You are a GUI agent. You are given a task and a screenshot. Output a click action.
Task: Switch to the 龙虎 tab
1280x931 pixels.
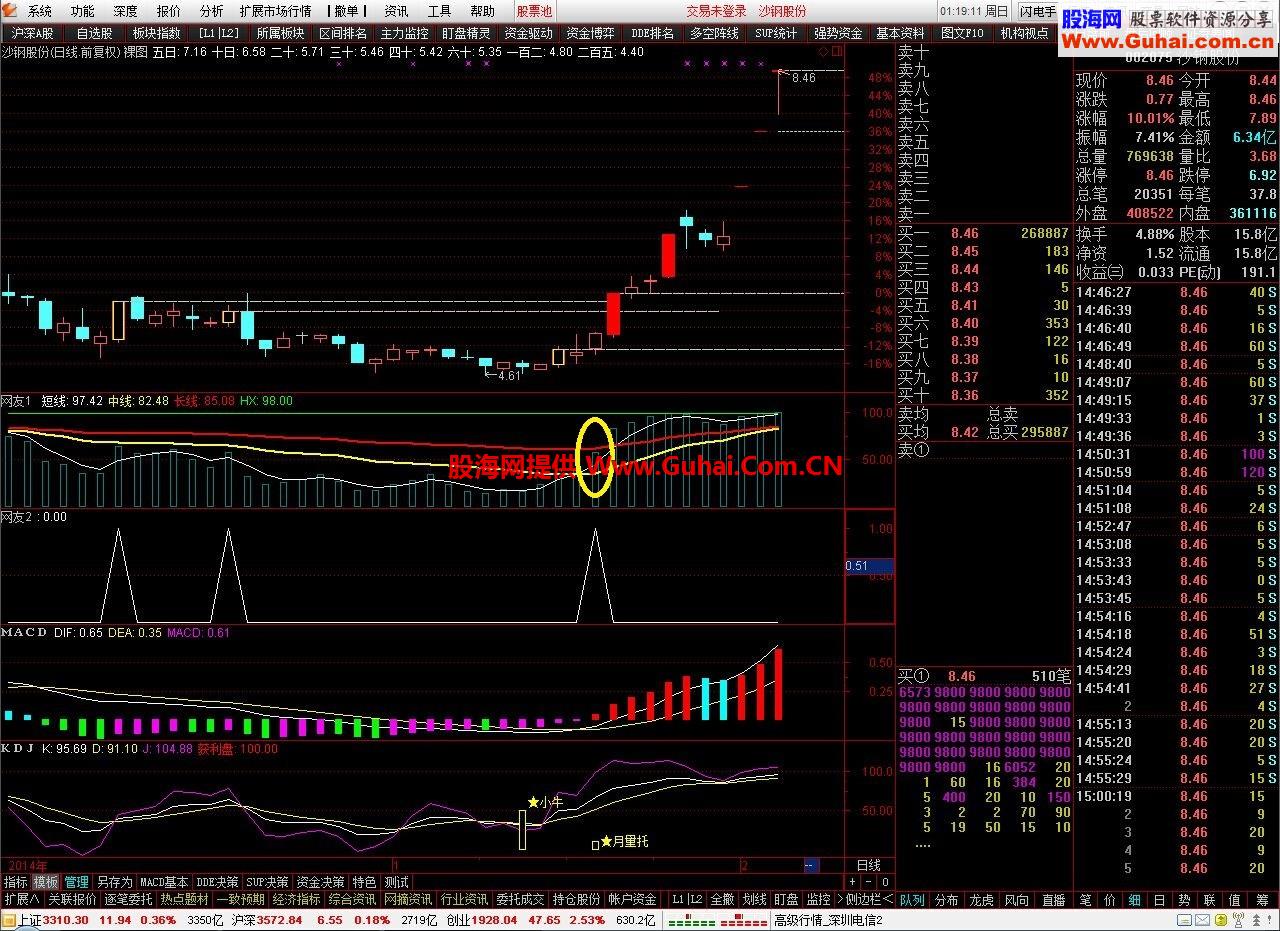coord(981,900)
